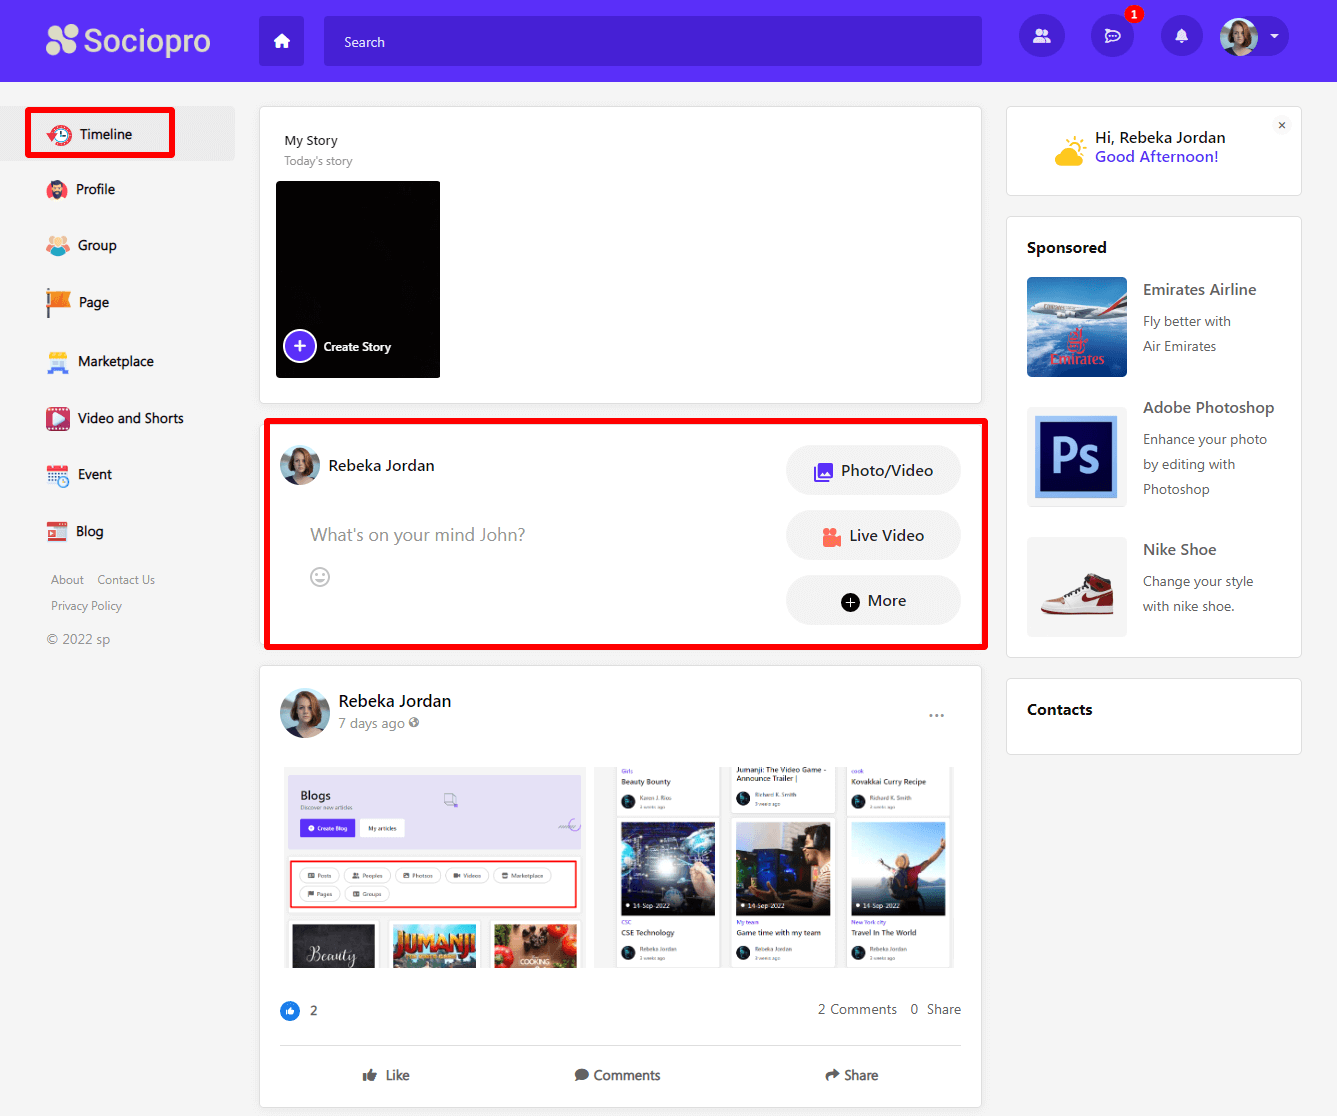Click the search input field
Viewport: 1337px width, 1116px height.
pyautogui.click(x=652, y=42)
